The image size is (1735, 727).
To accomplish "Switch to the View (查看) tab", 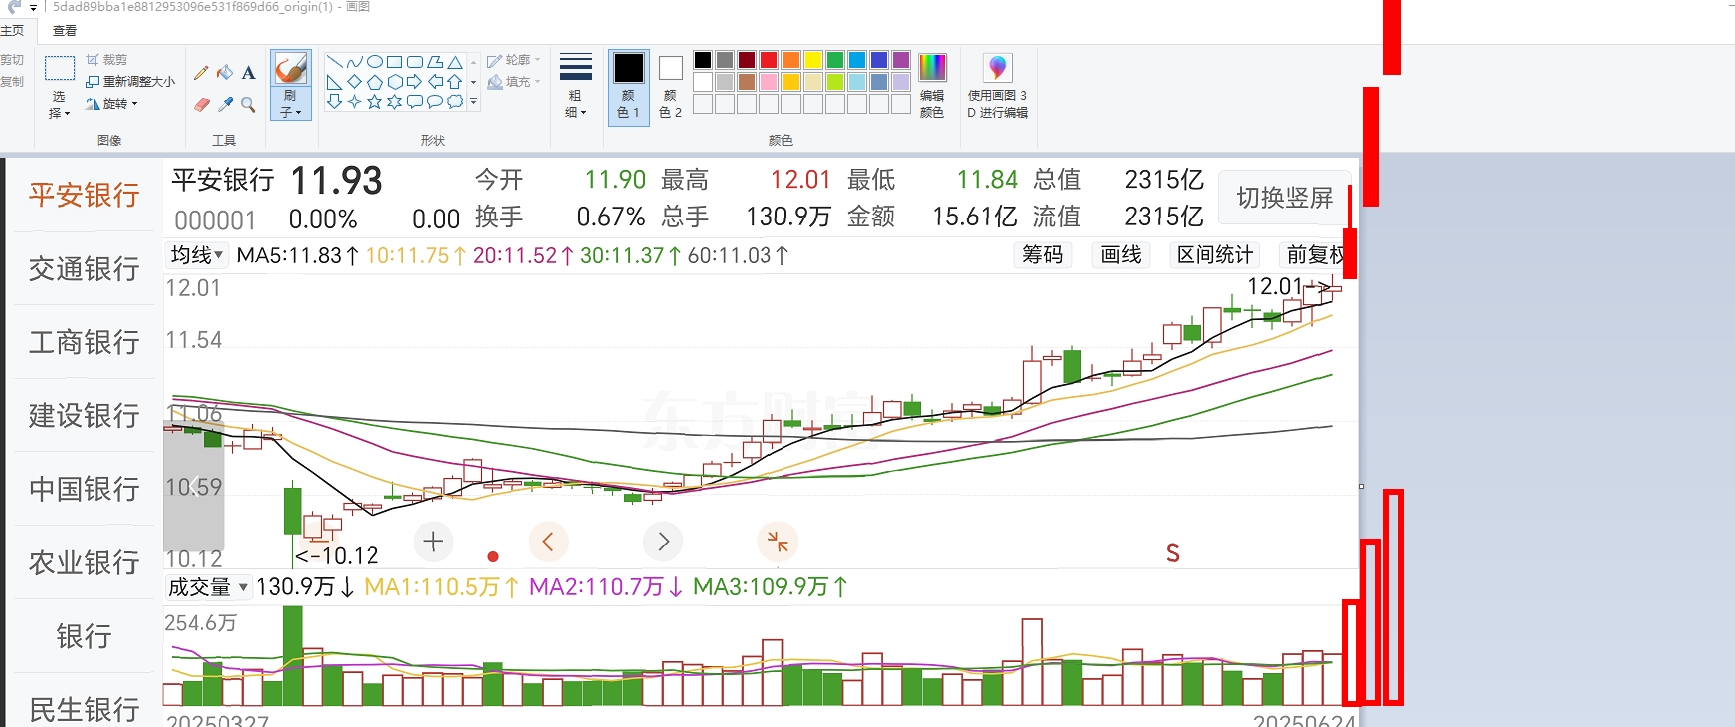I will (x=64, y=31).
